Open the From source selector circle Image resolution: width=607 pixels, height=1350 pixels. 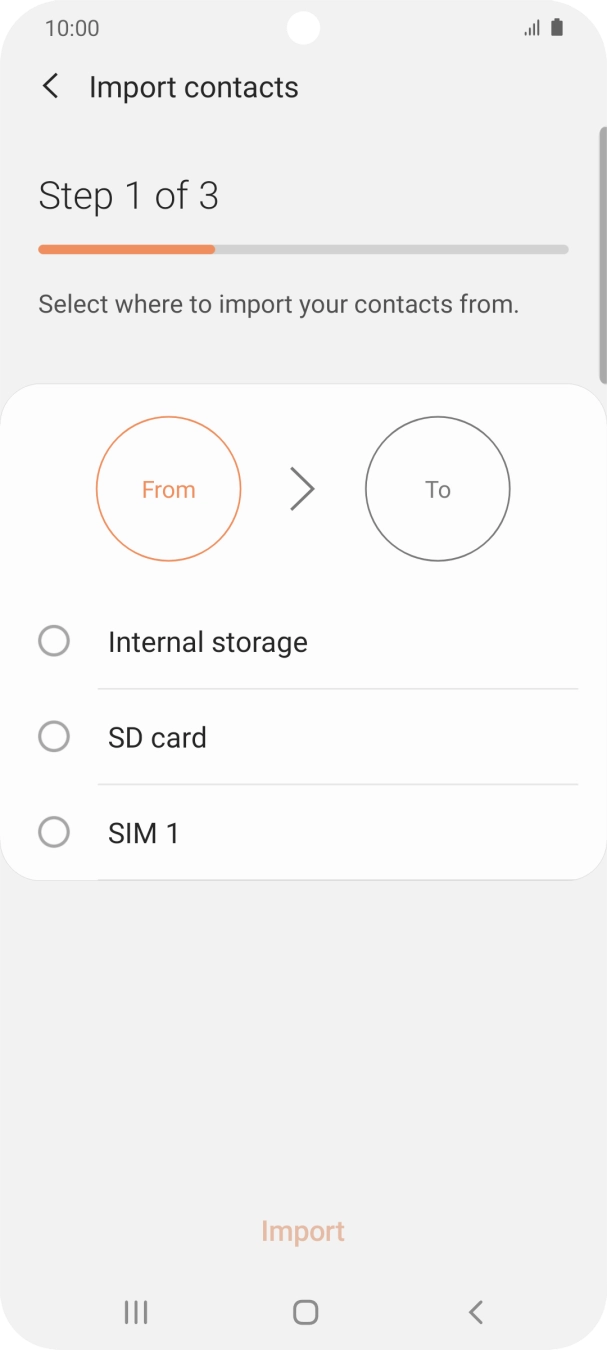pos(168,489)
